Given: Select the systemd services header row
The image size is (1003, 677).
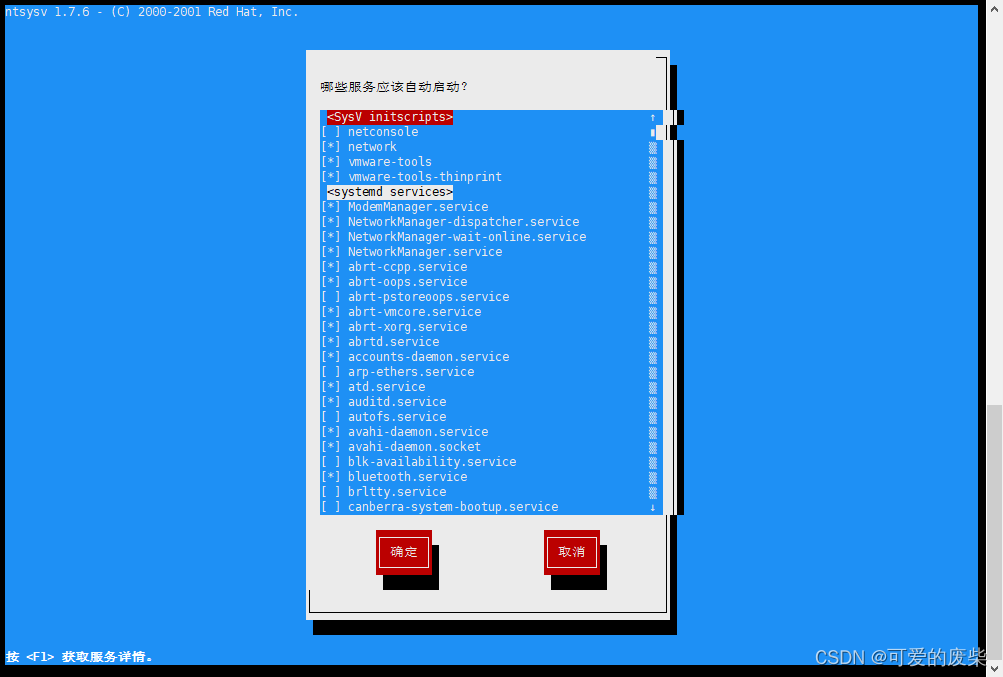Looking at the screenshot, I should [x=390, y=192].
